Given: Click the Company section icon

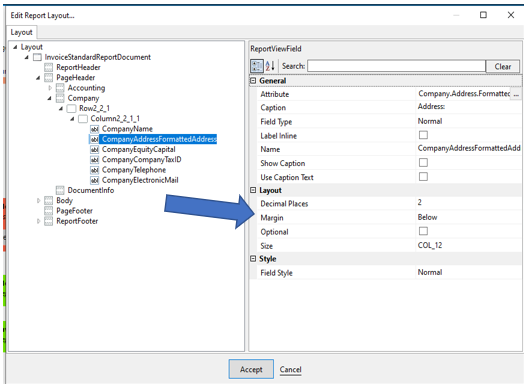Looking at the screenshot, I should pos(60,98).
